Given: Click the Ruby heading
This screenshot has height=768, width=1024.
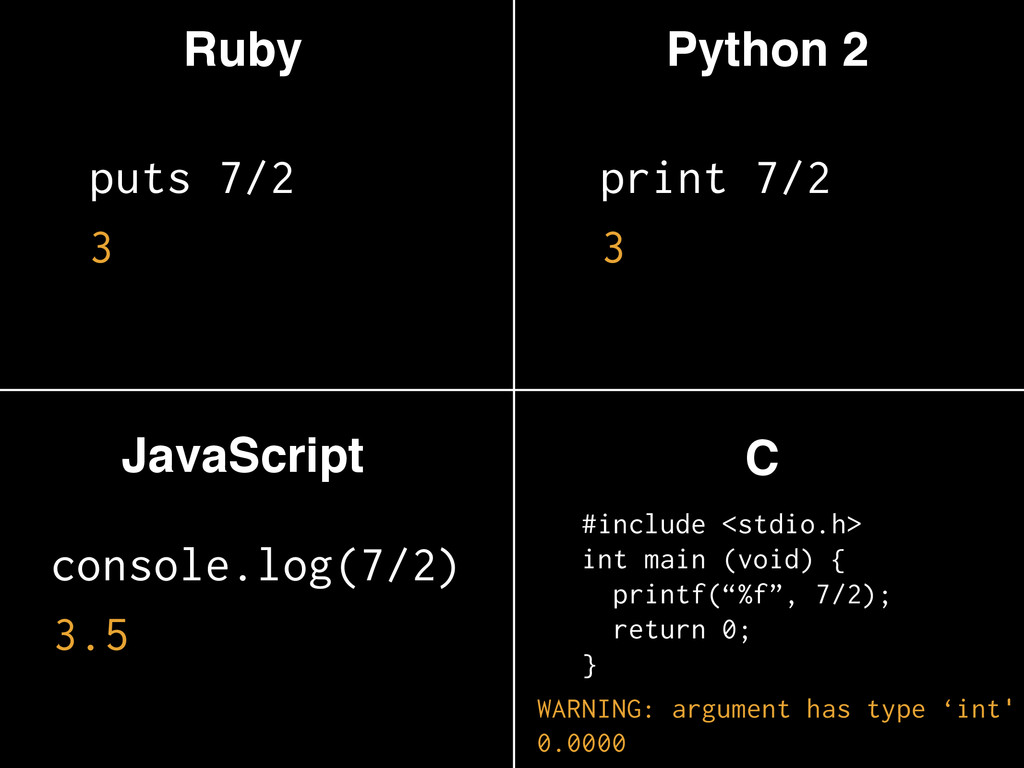Looking at the screenshot, I should (242, 50).
